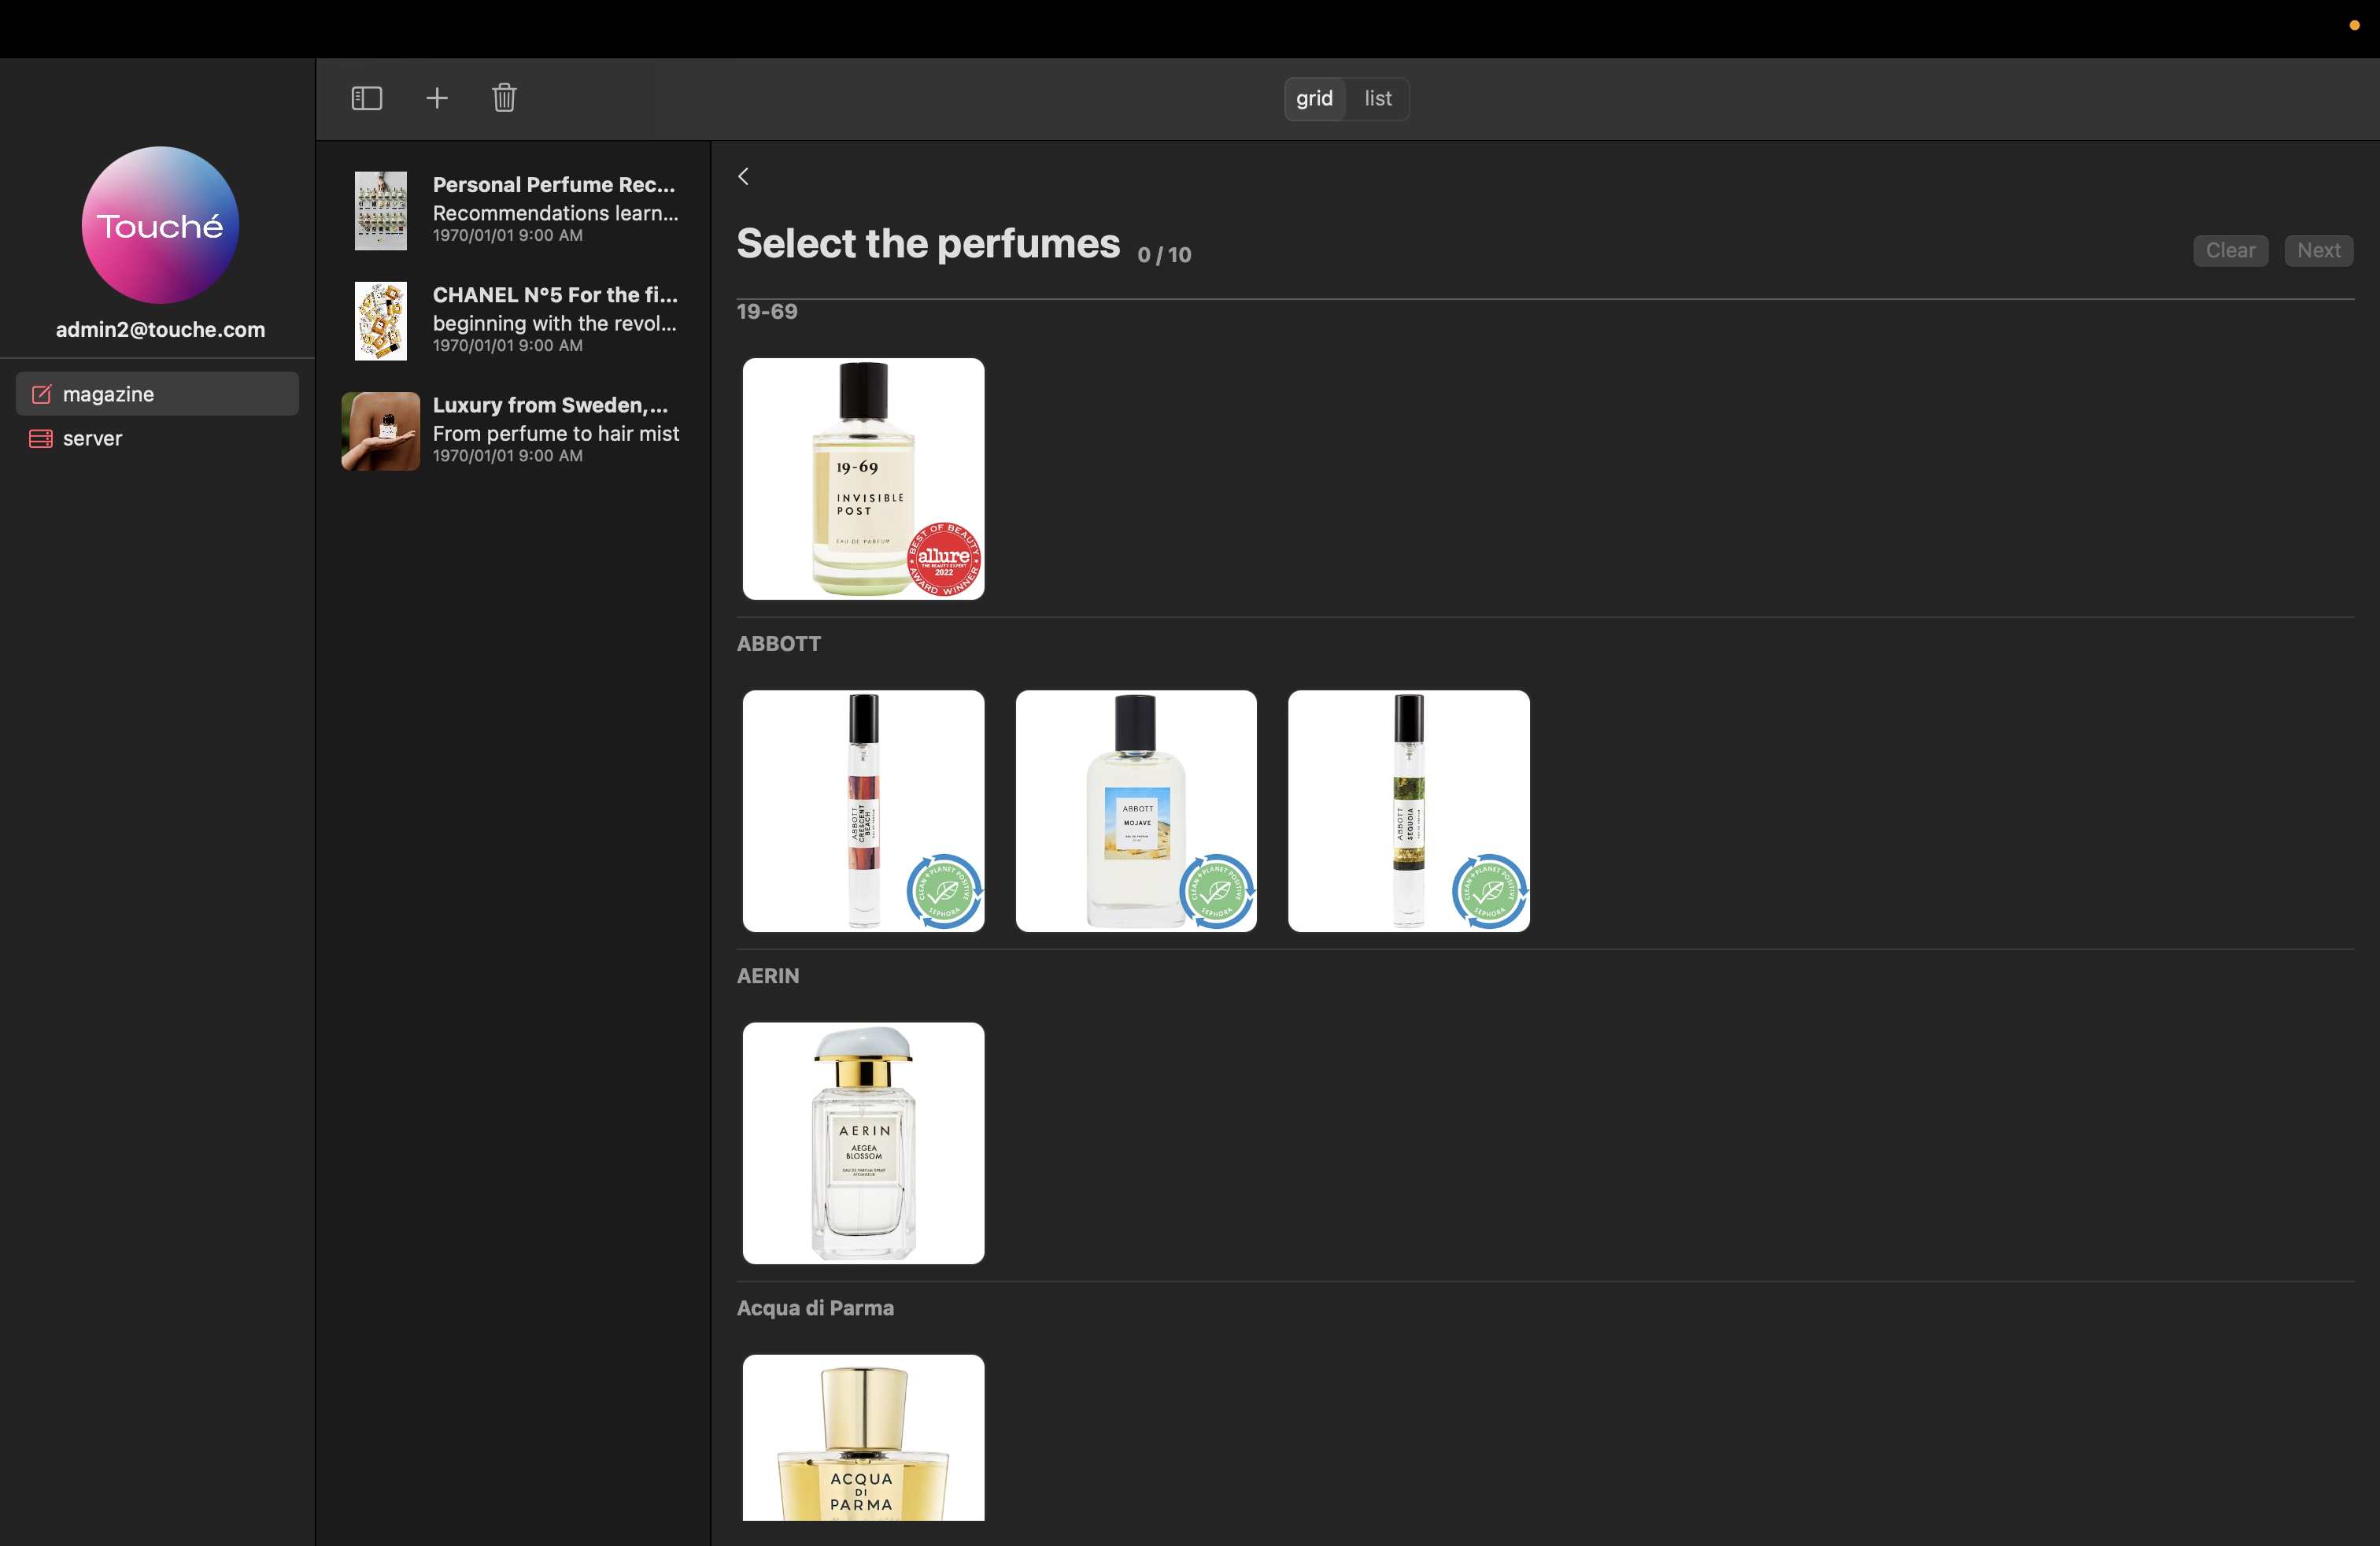Click the Touché profile logo
Image resolution: width=2380 pixels, height=1546 pixels.
tap(160, 225)
